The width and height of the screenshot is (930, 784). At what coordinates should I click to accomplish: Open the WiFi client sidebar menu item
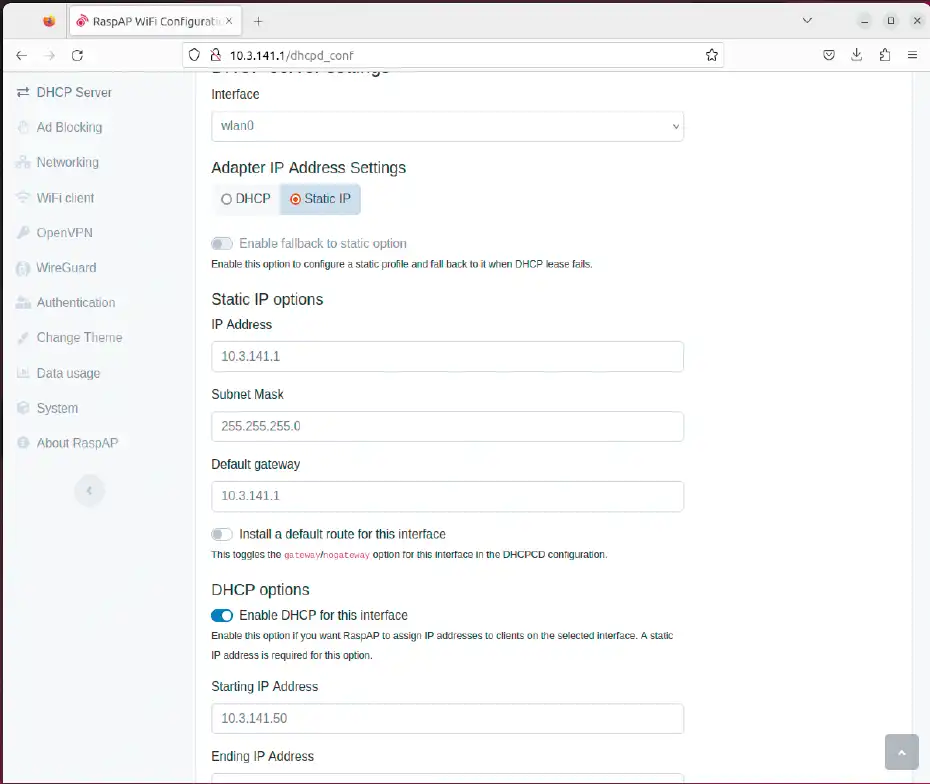[x=65, y=198]
